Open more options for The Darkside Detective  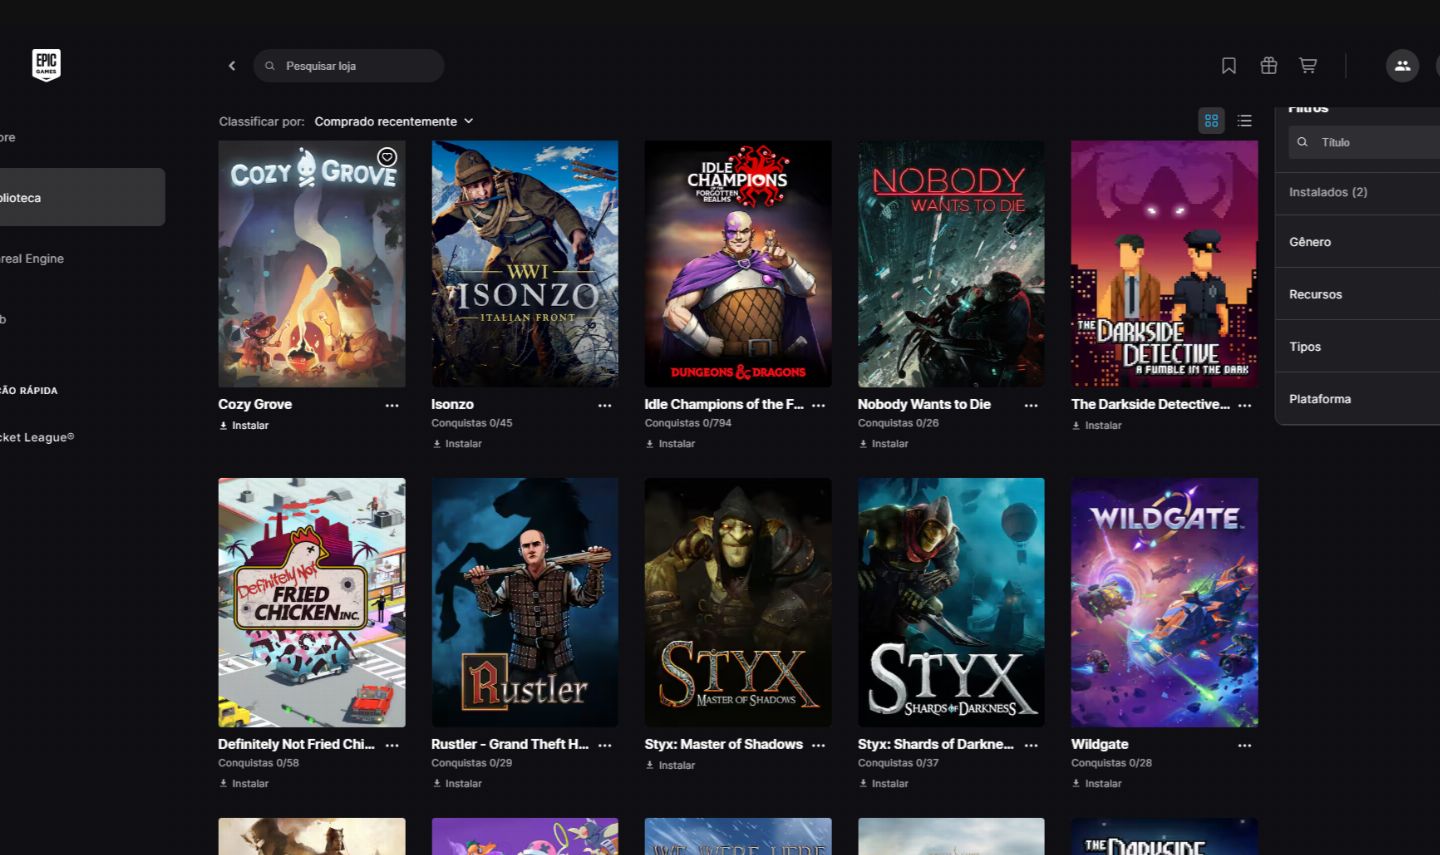[x=1245, y=406]
